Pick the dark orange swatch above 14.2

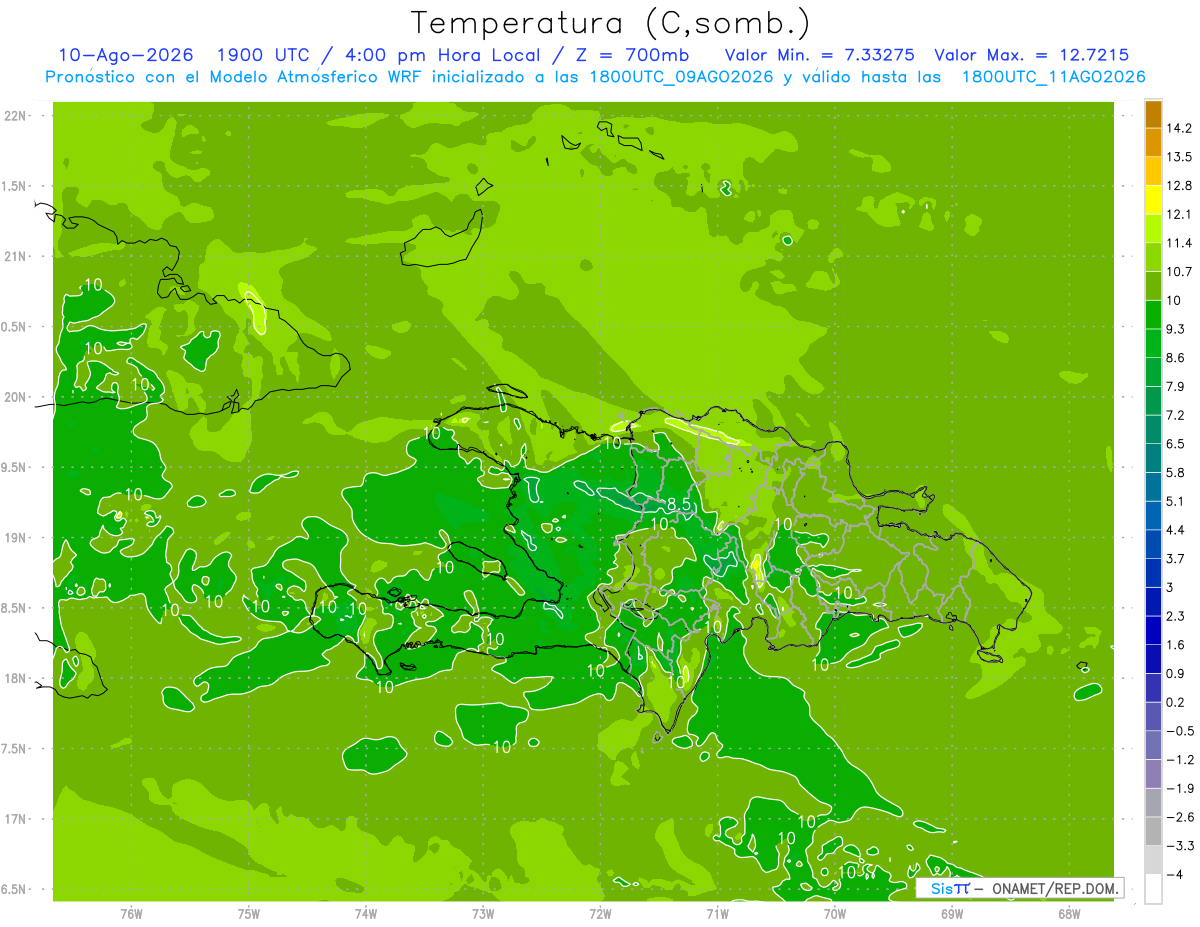coord(1153,114)
